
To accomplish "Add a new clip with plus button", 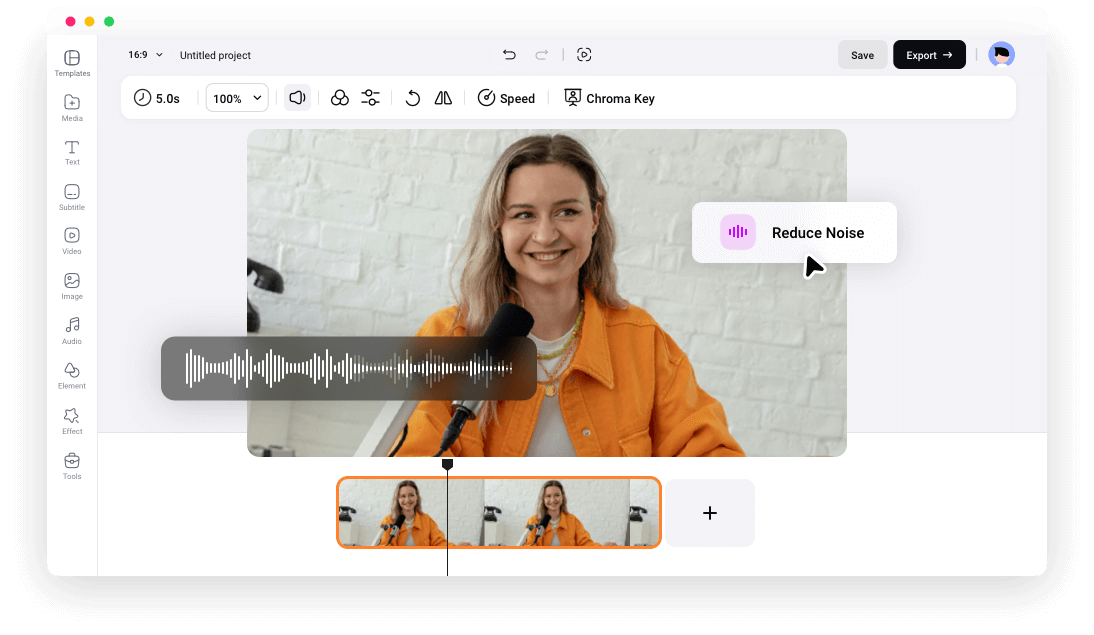I will tap(710, 513).
